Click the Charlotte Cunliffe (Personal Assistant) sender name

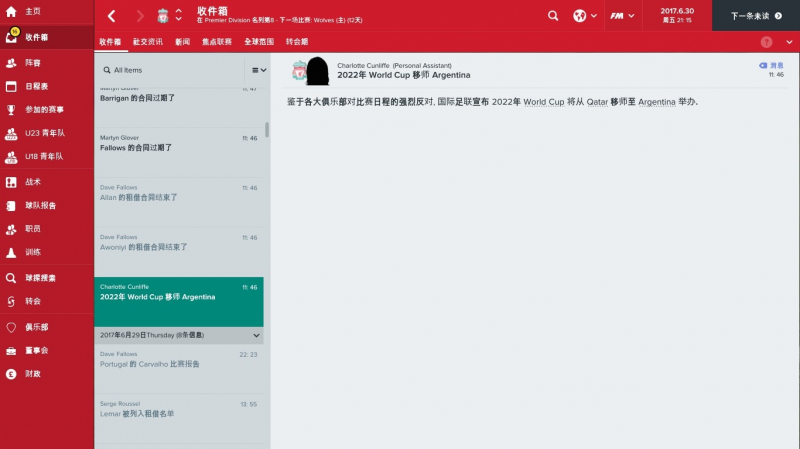[x=394, y=65]
